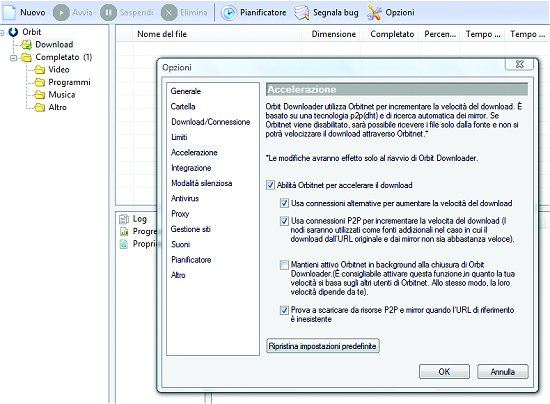The width and height of the screenshot is (550, 404).
Task: Open Opzioni tools icon in toolbar
Action: tap(374, 13)
